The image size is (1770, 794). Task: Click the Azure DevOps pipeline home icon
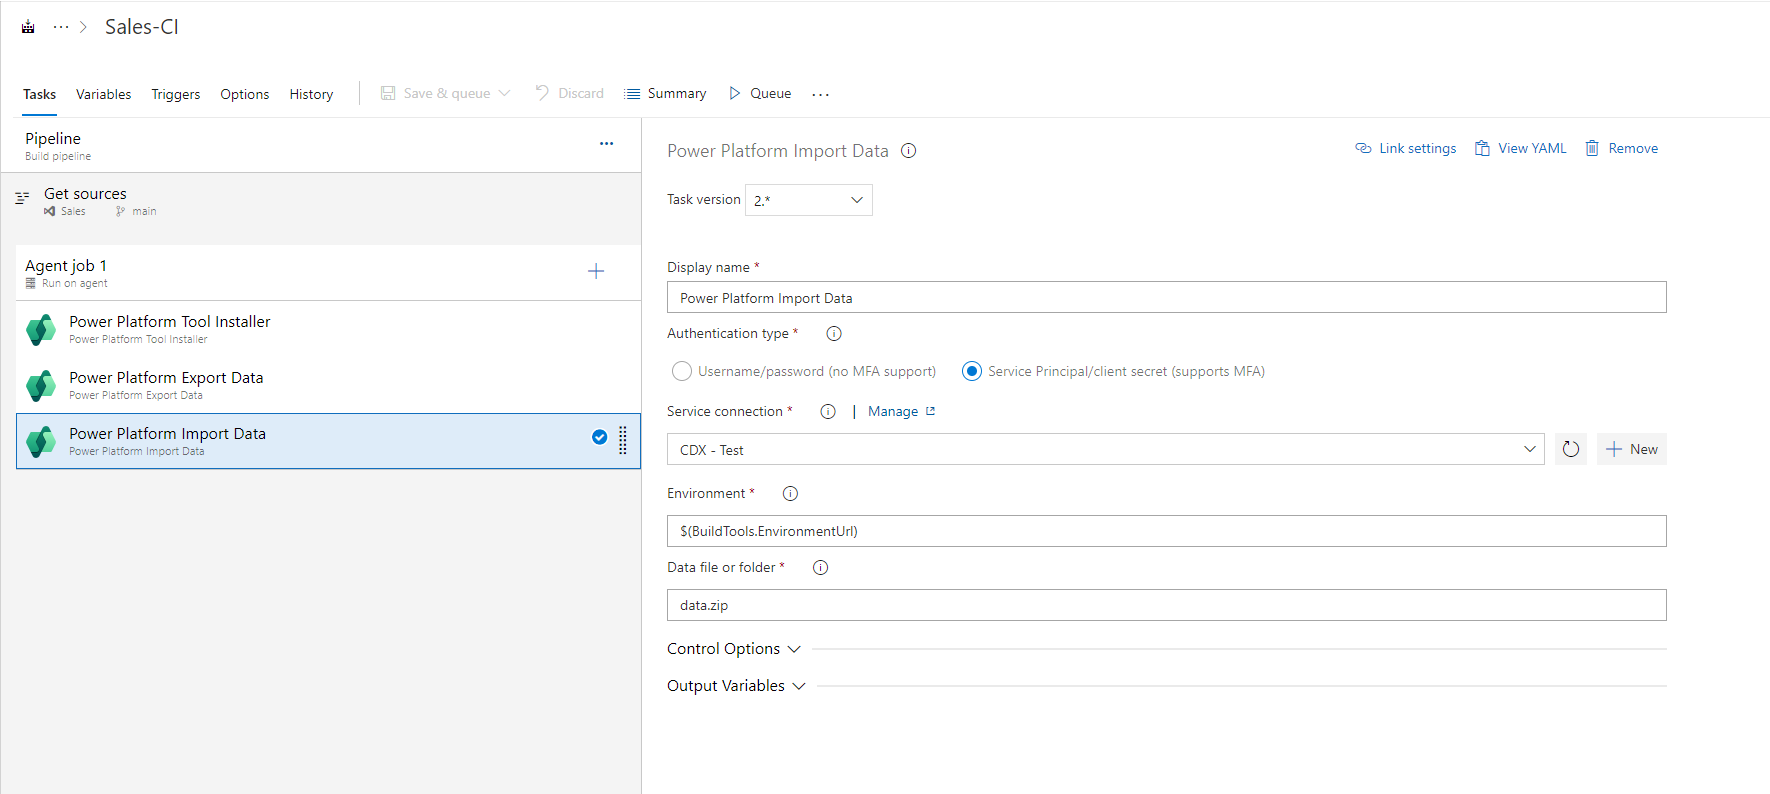[x=28, y=27]
